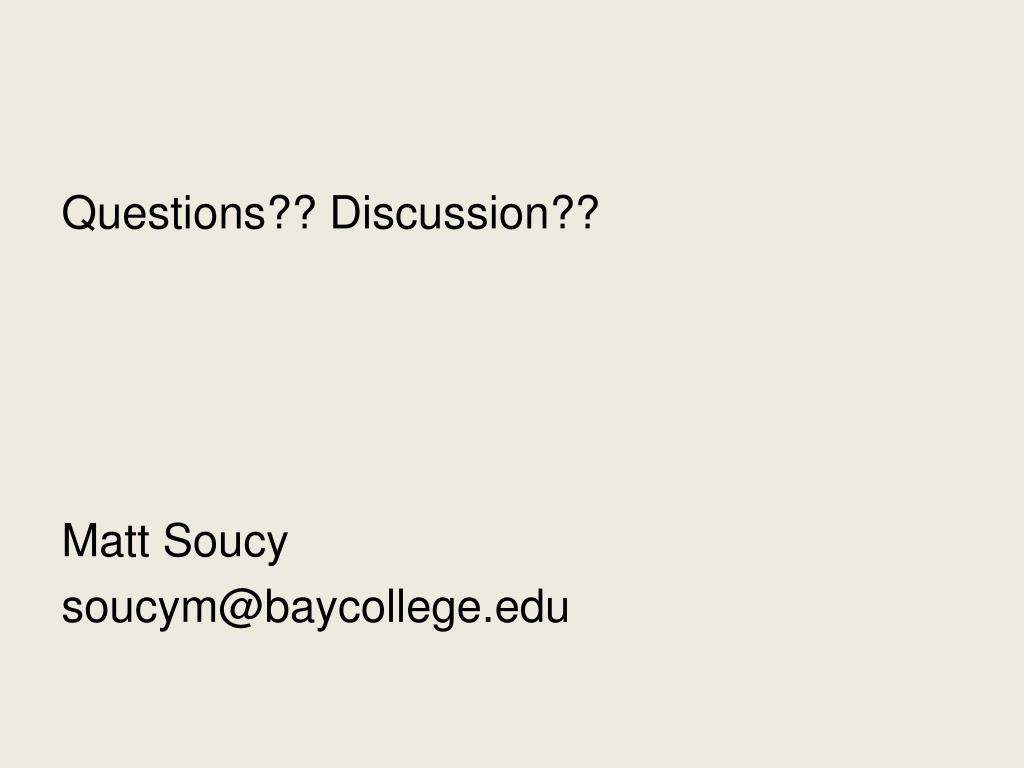Click the question marks after Discussion
Viewport: 1024px width, 768px height.
click(x=575, y=212)
